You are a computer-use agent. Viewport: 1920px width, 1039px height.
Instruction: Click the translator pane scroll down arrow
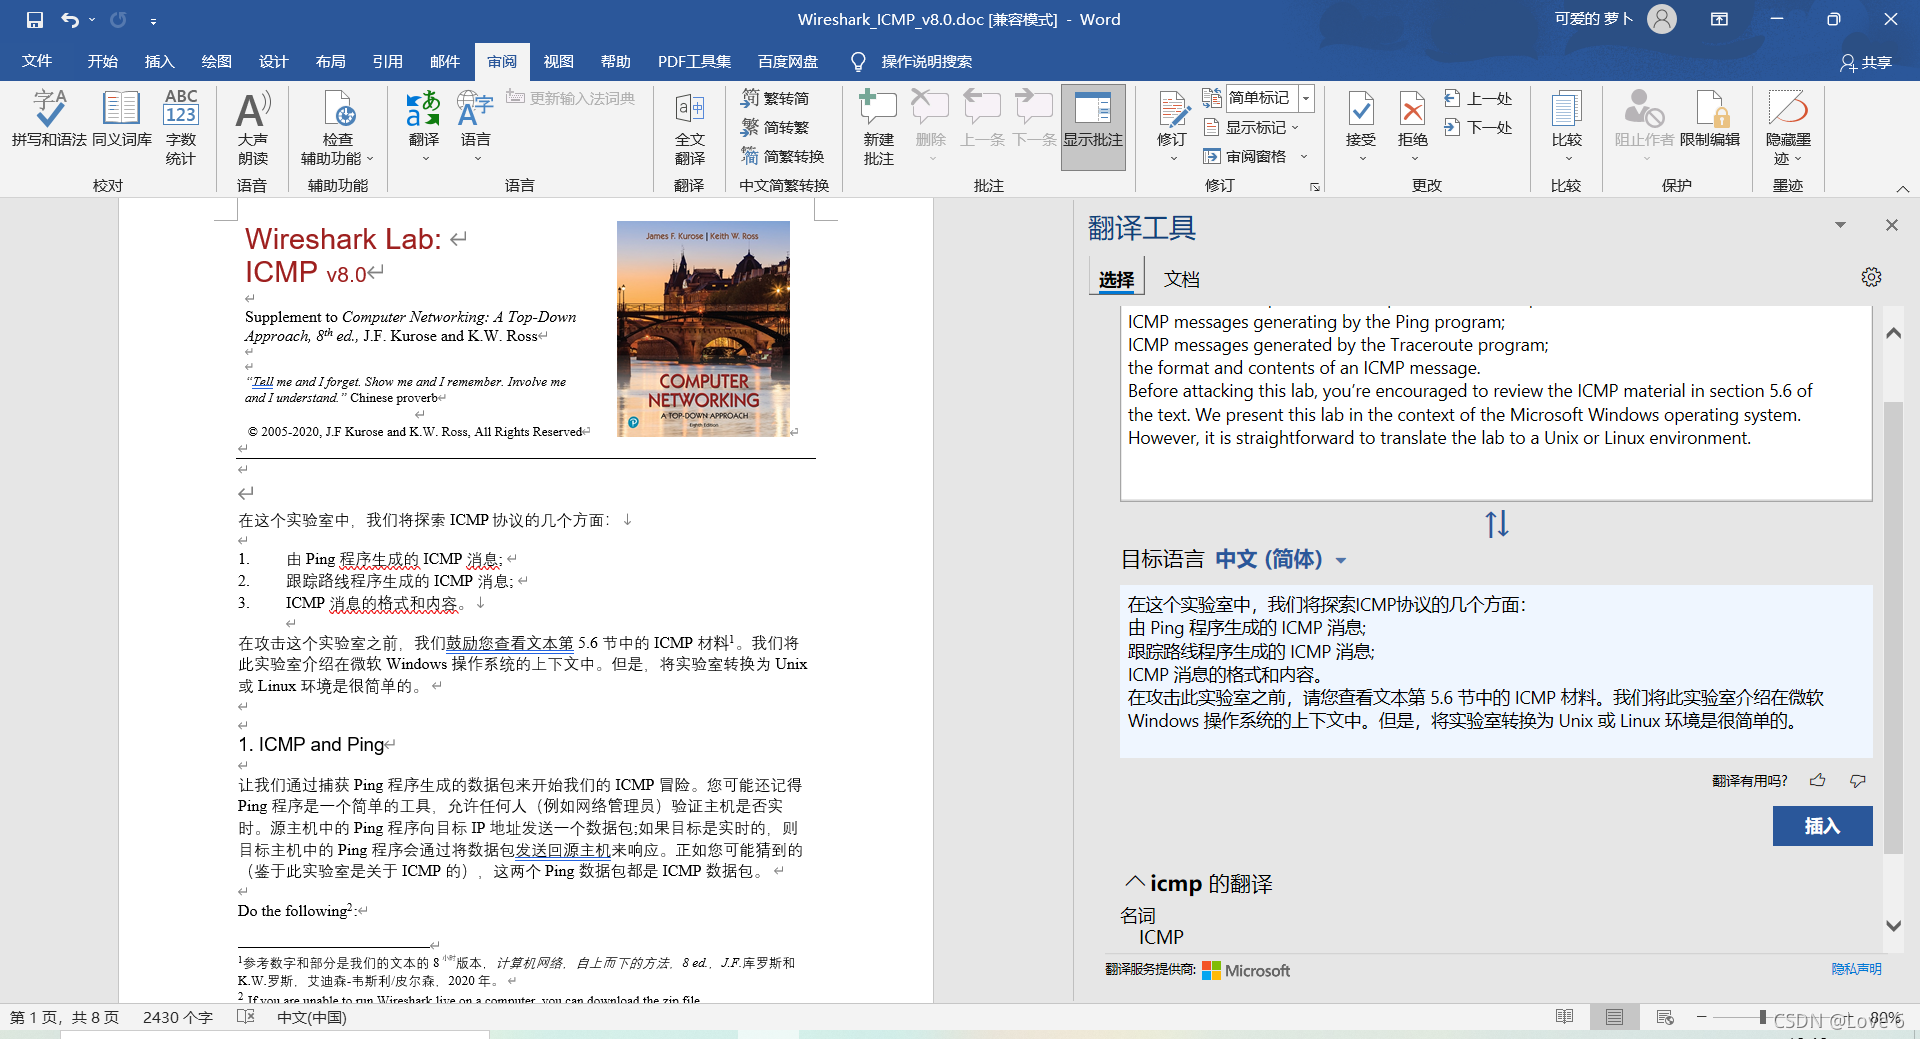pos(1893,926)
